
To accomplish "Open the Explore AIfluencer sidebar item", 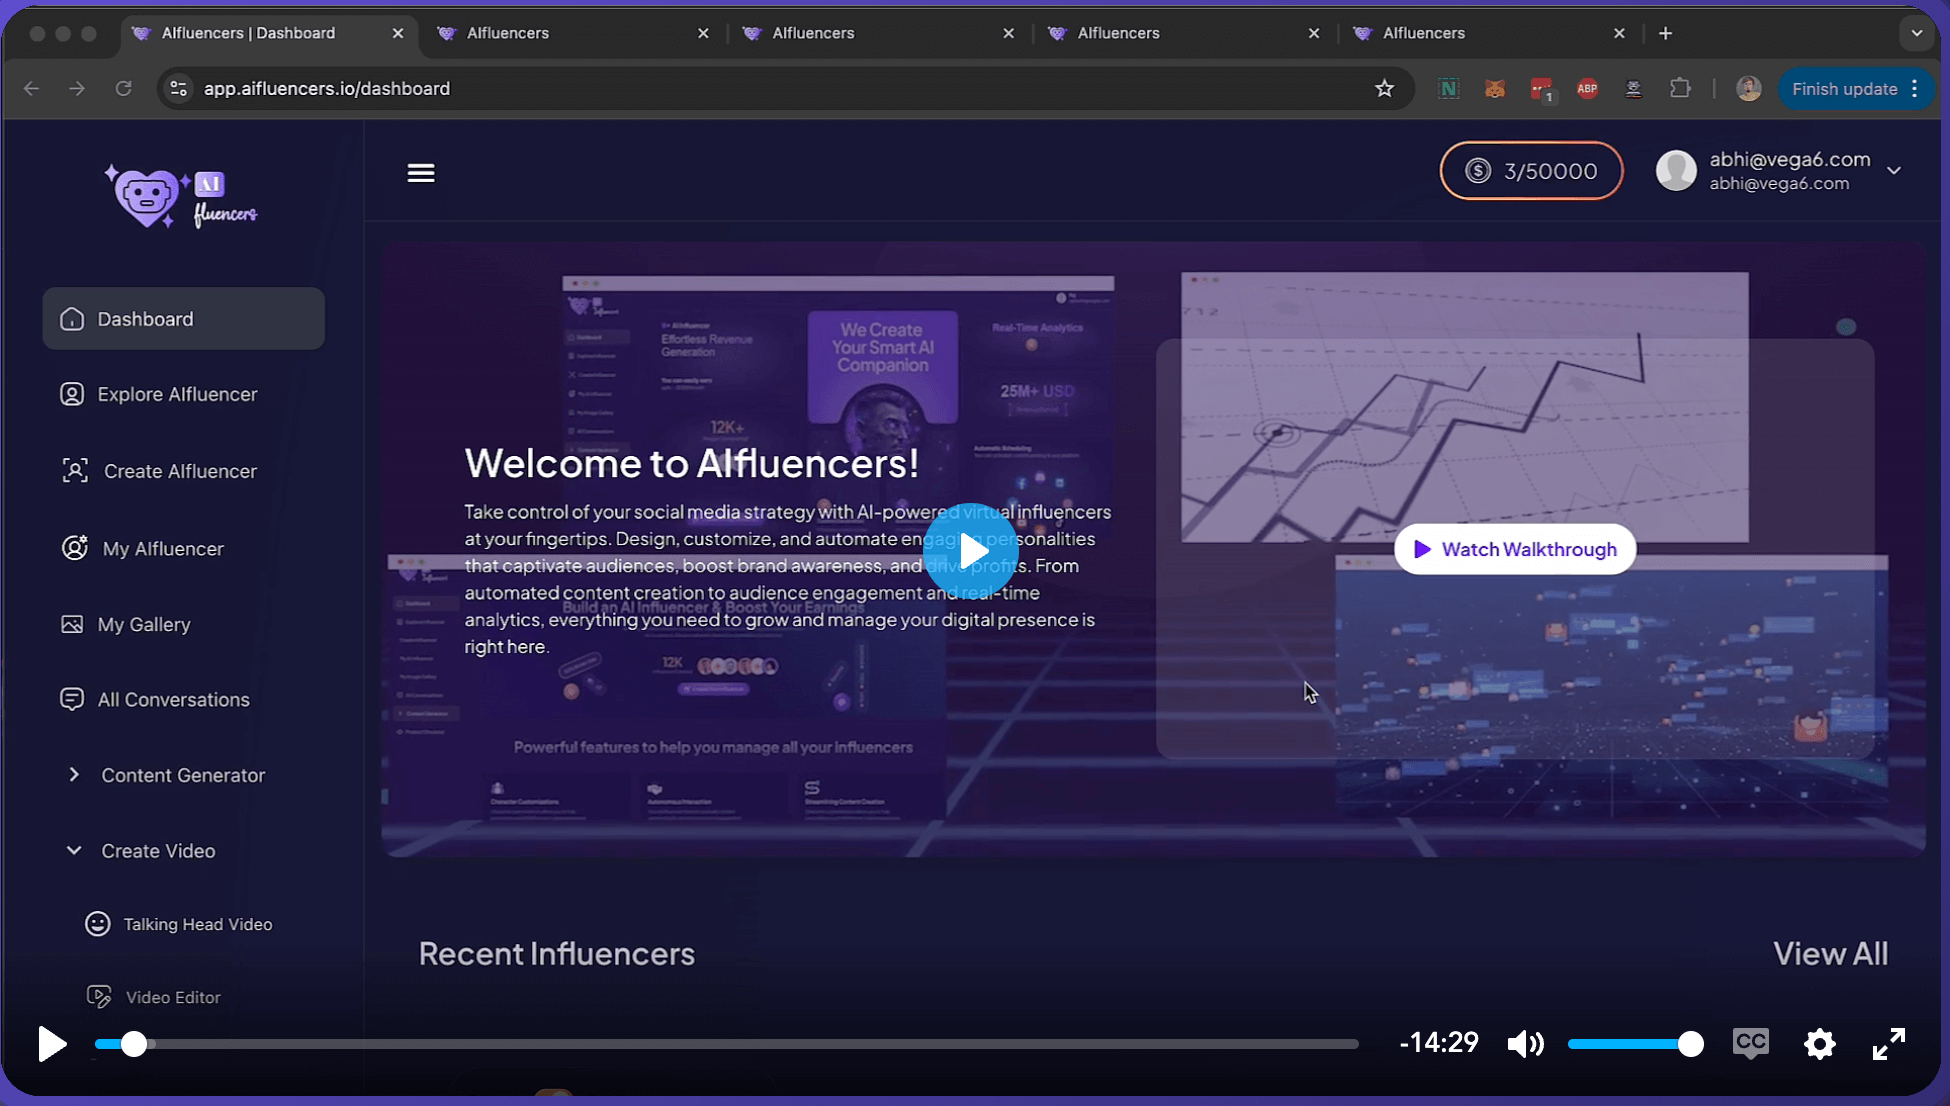I will (x=177, y=394).
